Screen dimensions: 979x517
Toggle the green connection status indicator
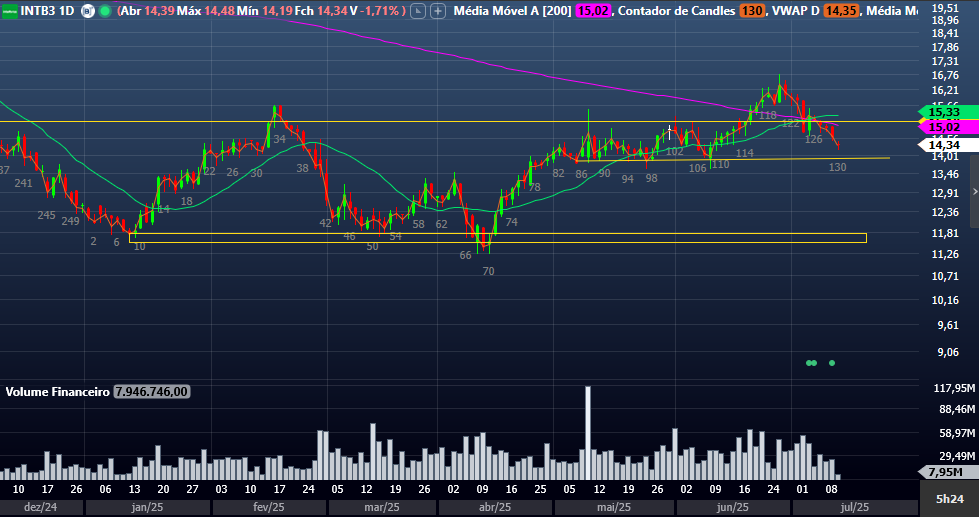(105, 11)
